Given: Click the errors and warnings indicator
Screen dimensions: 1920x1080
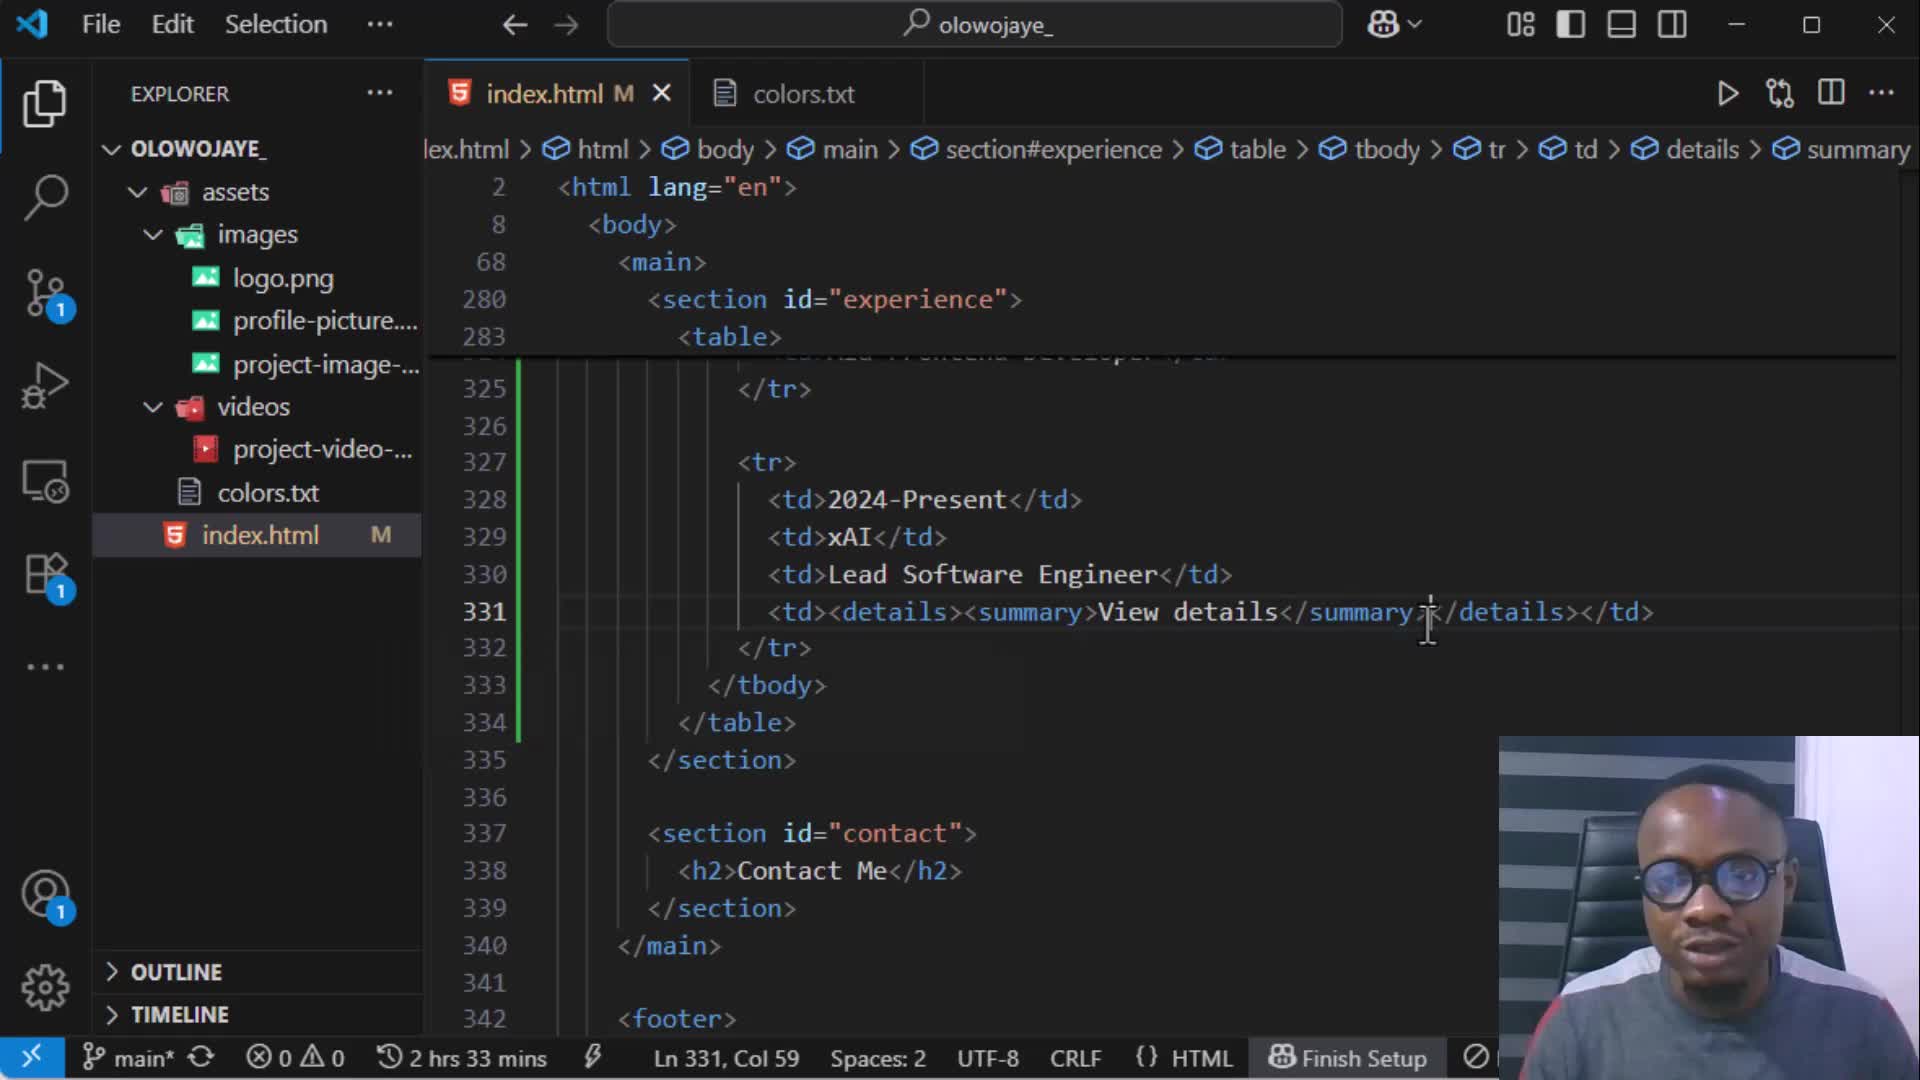Looking at the screenshot, I should (295, 1057).
